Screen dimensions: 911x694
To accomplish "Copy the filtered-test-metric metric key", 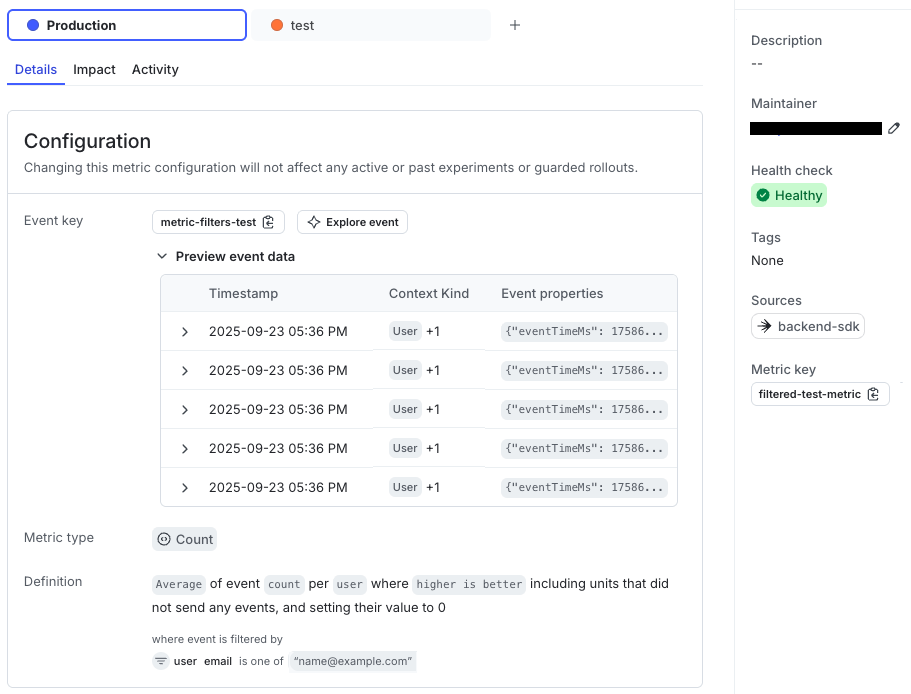I will [x=874, y=394].
